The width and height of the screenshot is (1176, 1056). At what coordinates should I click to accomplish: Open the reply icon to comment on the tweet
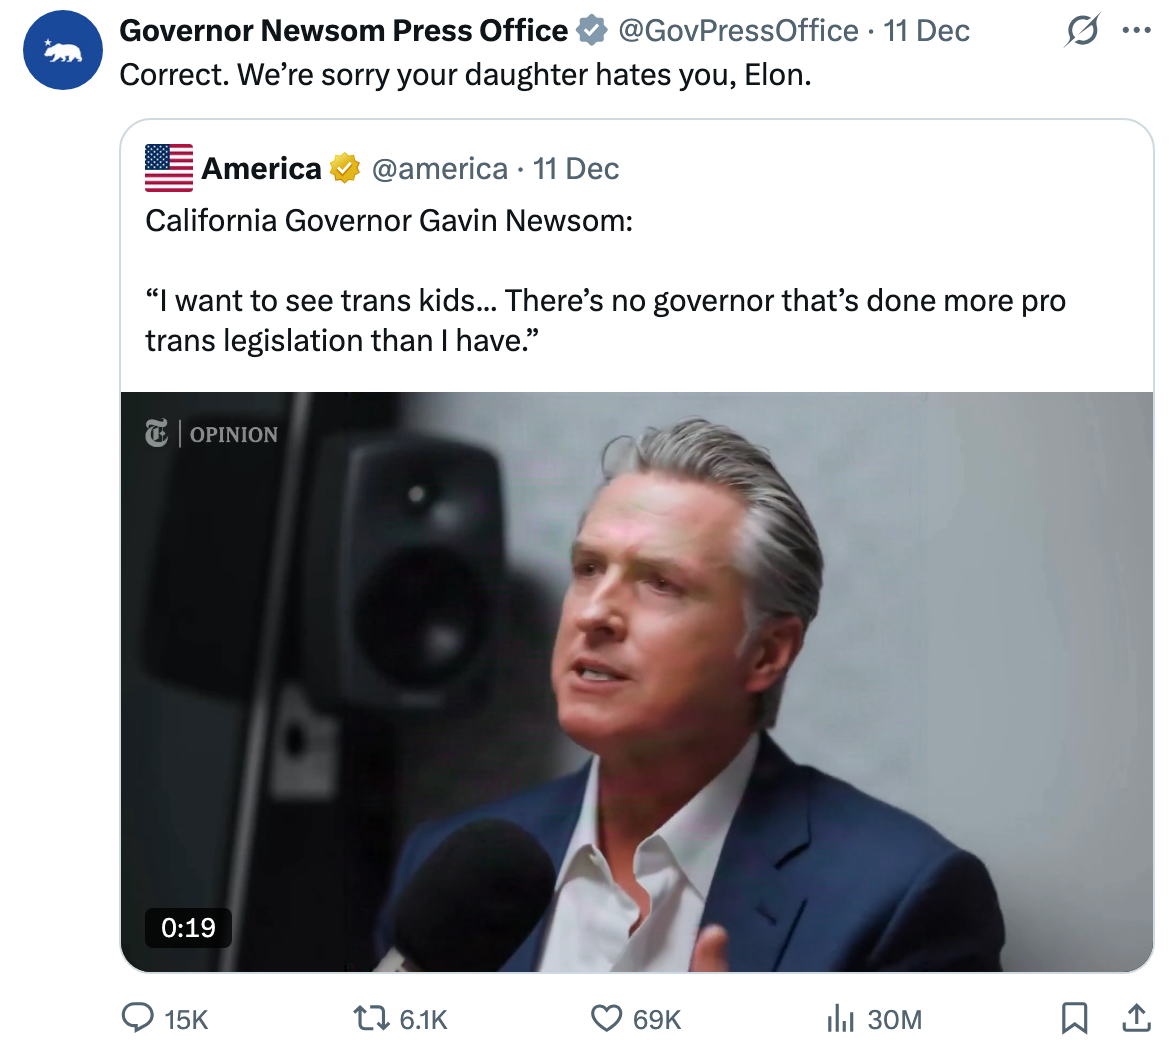(139, 1019)
